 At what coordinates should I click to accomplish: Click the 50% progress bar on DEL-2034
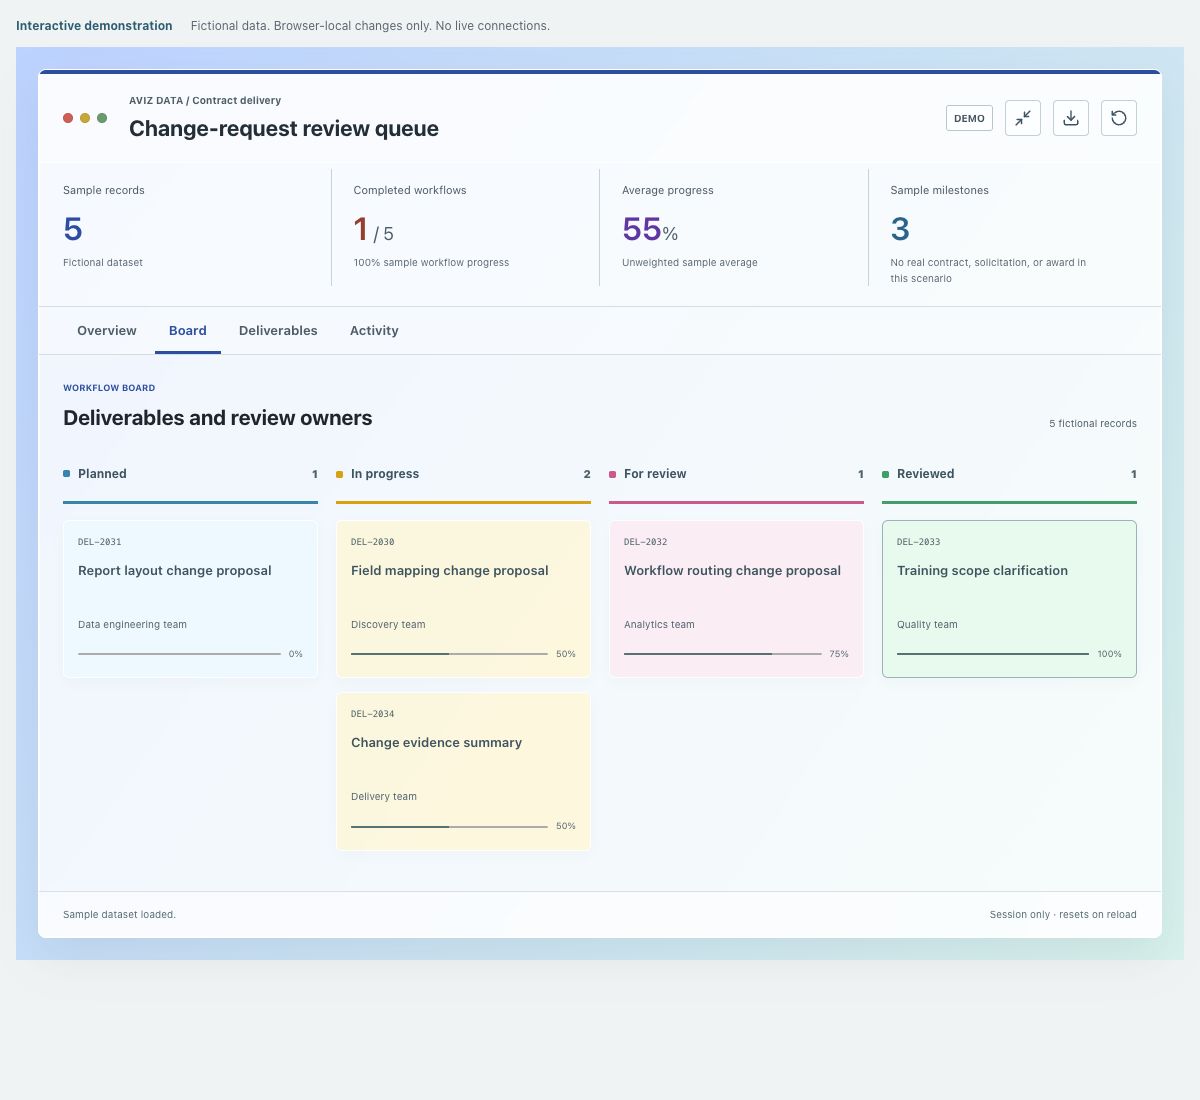tap(449, 826)
